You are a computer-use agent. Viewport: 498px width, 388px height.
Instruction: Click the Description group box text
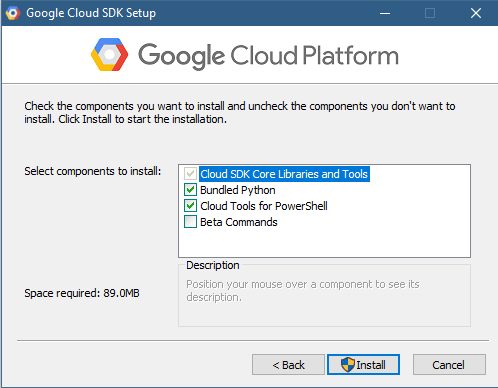point(303,291)
